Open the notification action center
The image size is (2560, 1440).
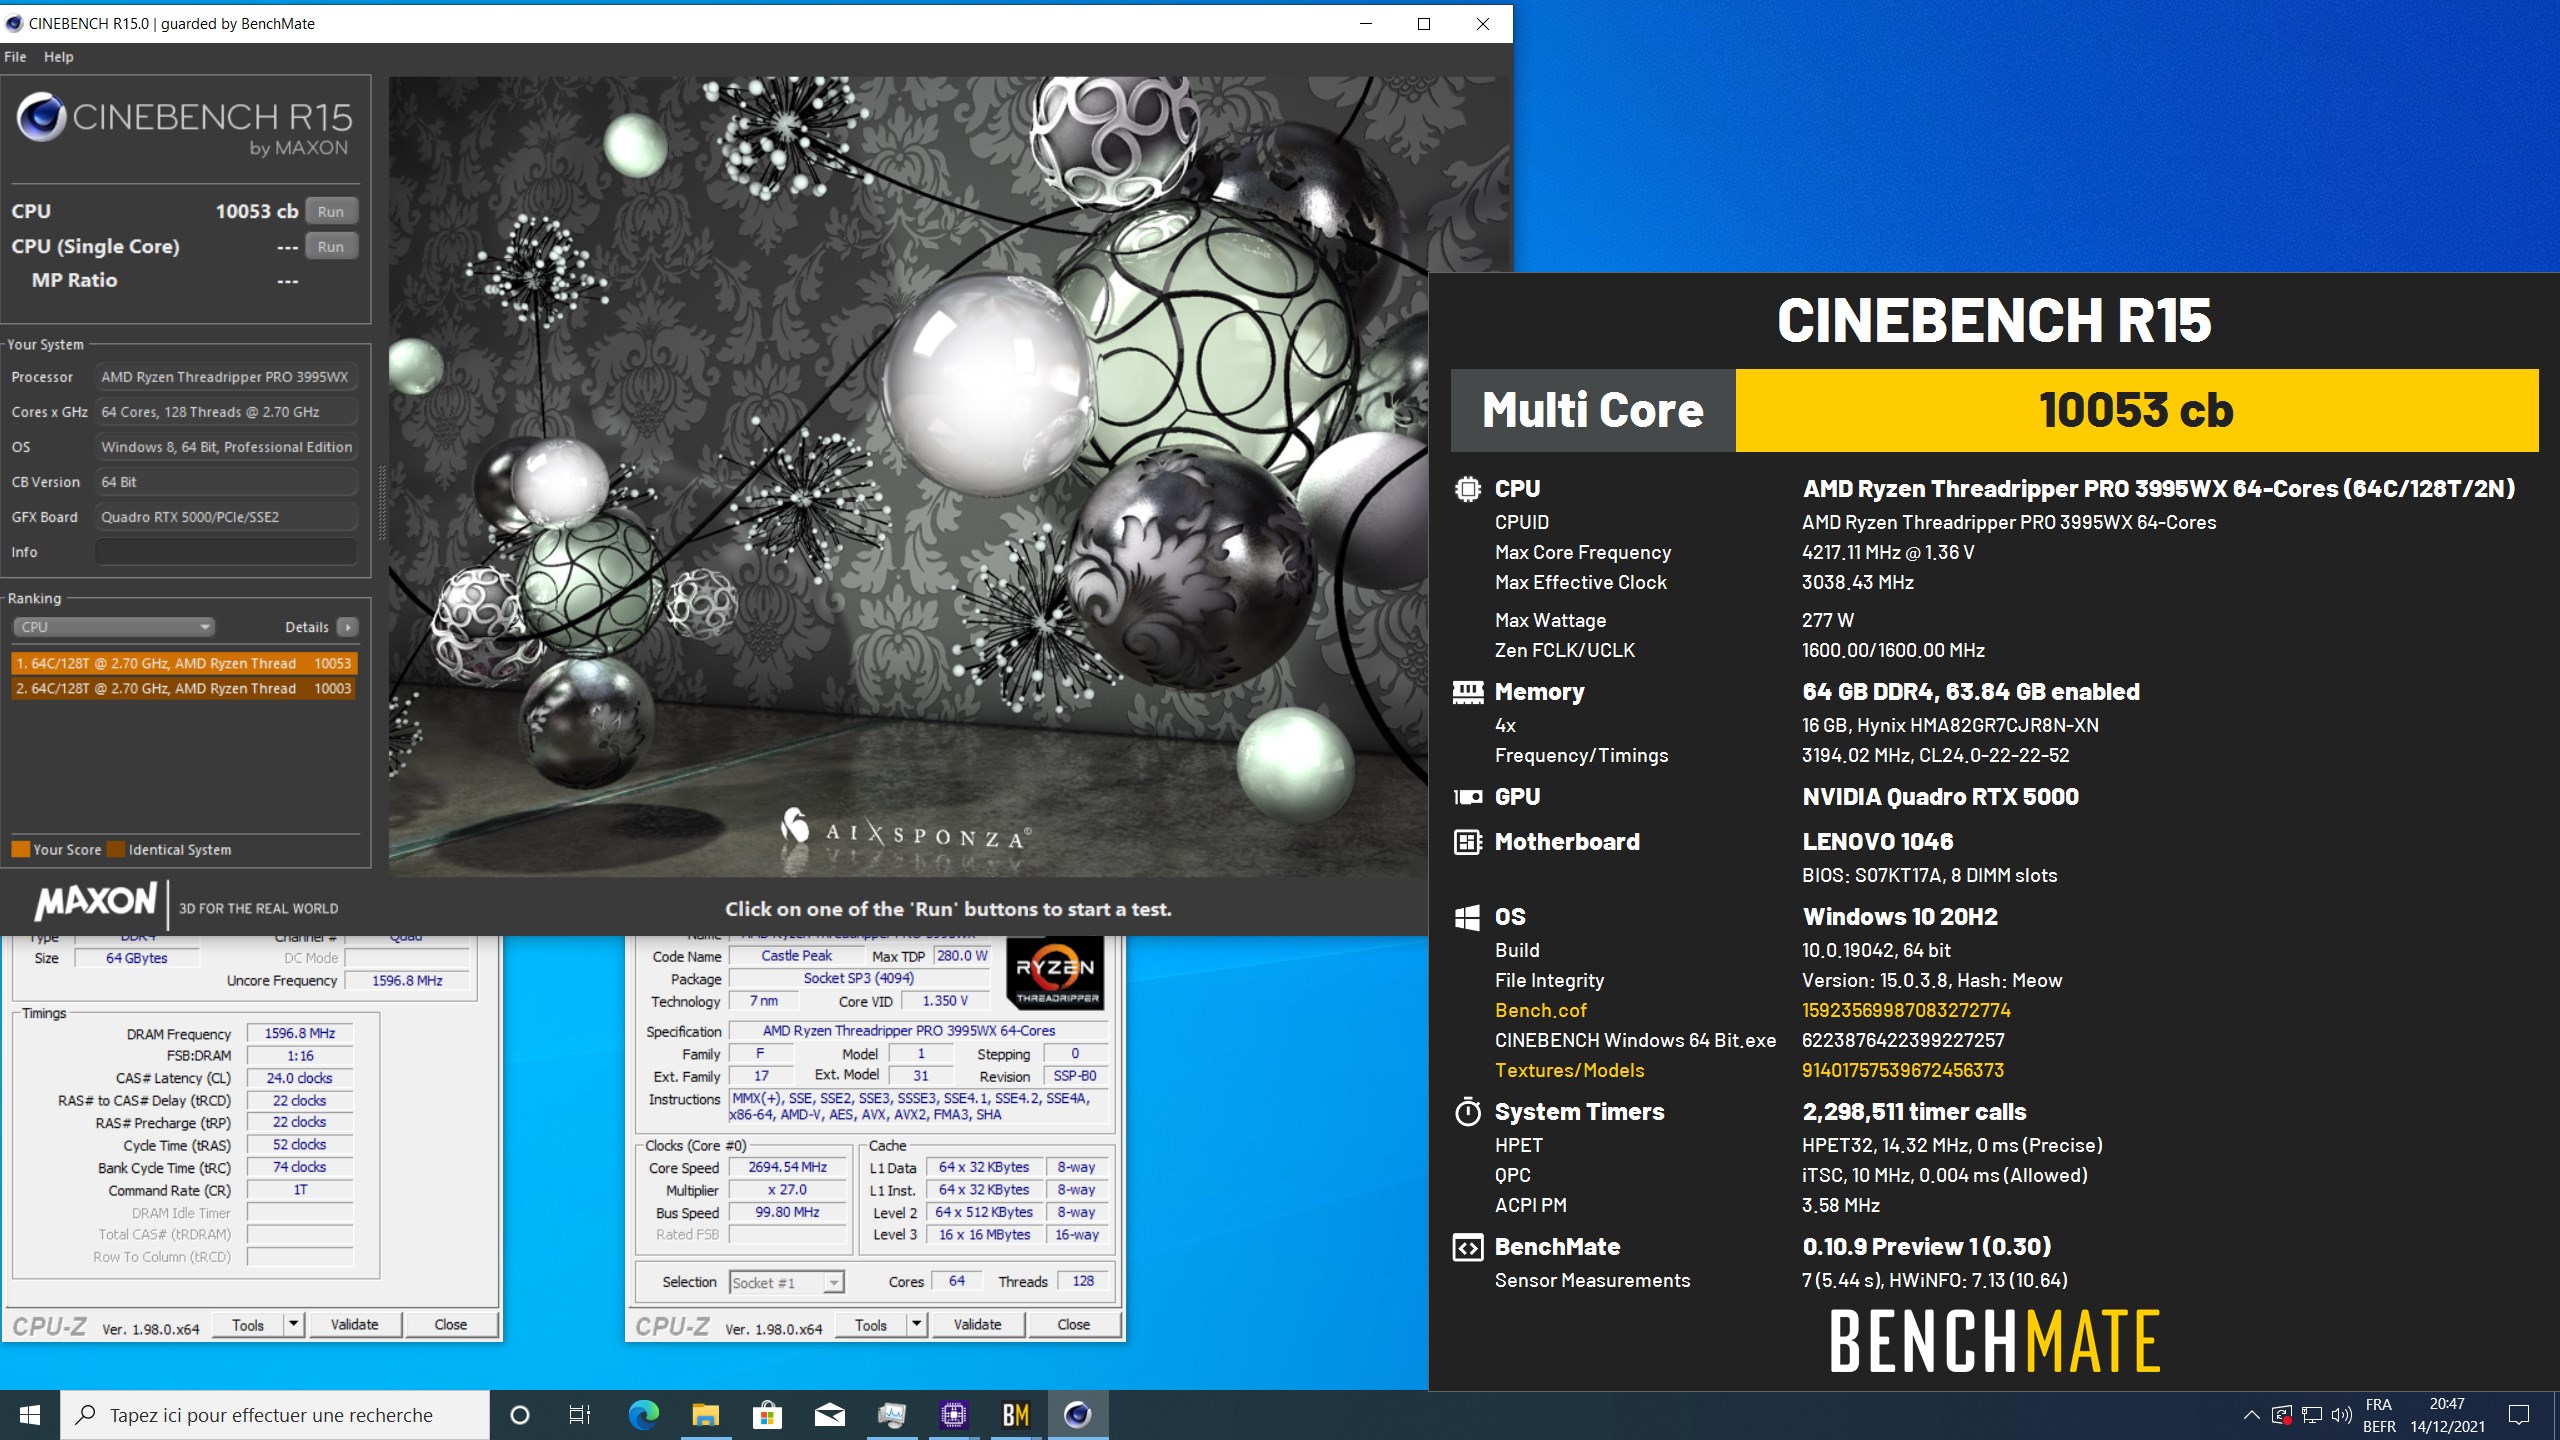coord(2519,1415)
